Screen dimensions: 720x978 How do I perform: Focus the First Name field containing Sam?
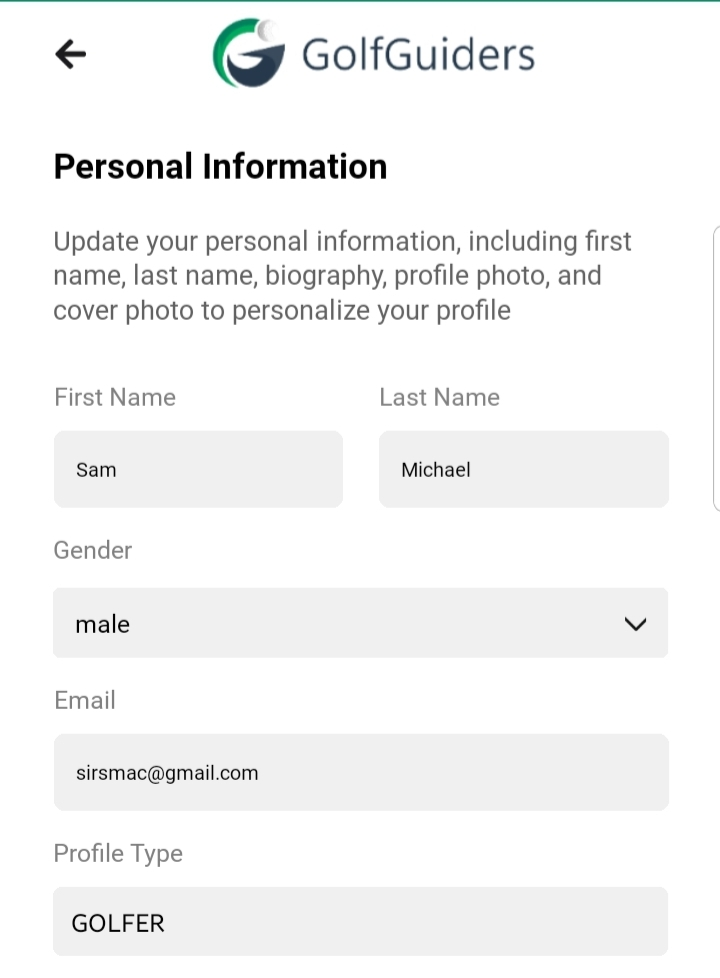[x=198, y=469]
